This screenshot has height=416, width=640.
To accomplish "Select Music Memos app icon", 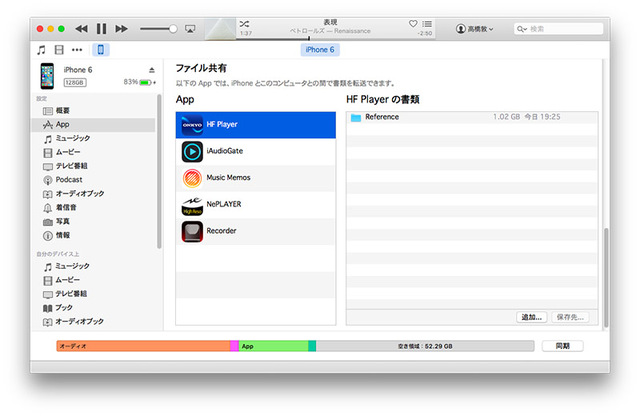I will click(192, 178).
